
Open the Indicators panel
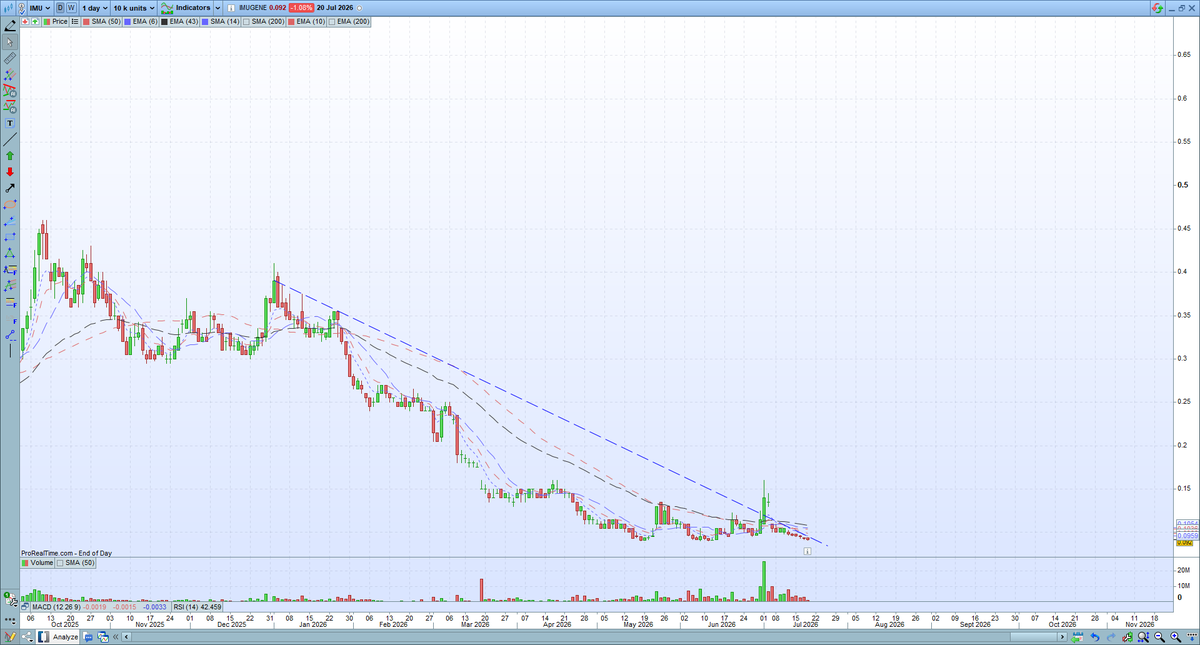click(185, 8)
